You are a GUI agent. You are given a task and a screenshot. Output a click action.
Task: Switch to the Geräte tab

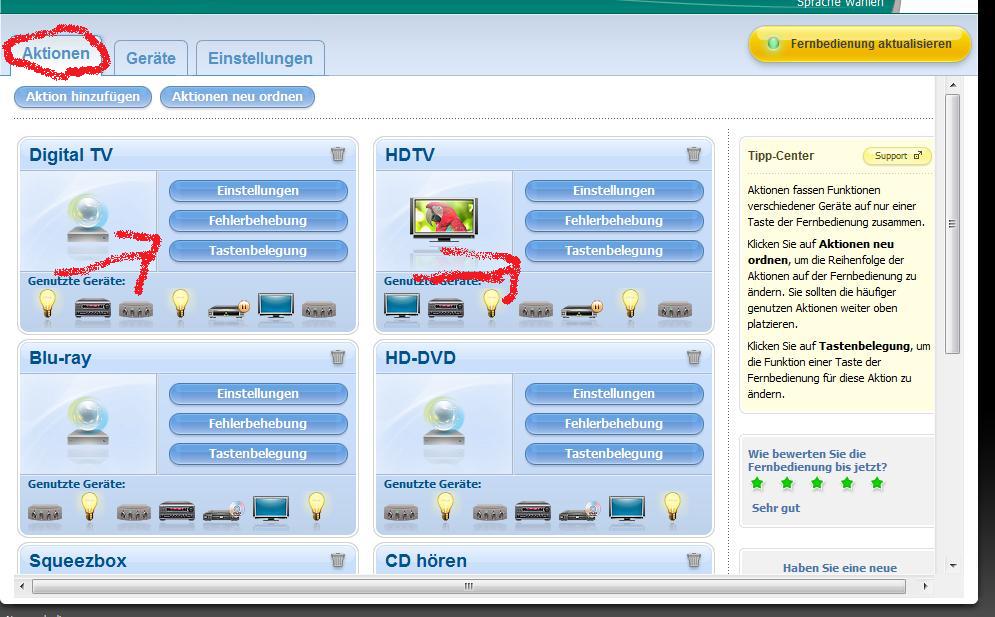coord(151,58)
